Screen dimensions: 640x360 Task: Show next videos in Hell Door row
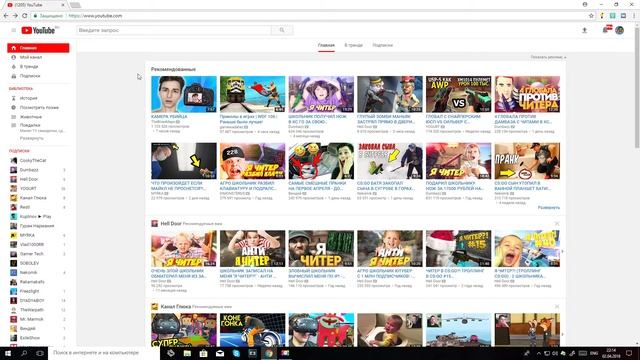(x=562, y=251)
